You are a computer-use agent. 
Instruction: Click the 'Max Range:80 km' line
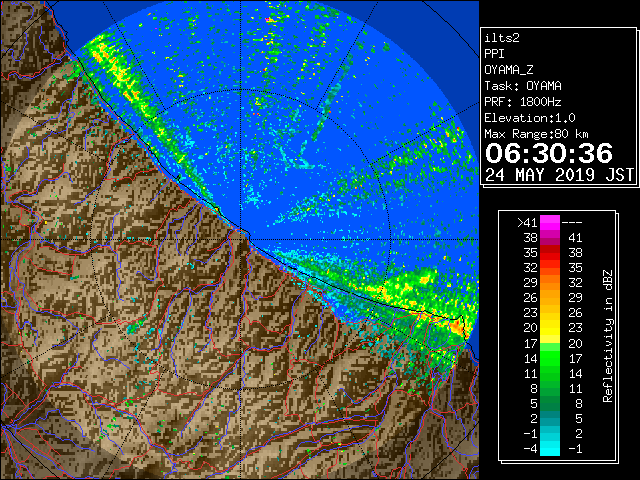coord(536,134)
